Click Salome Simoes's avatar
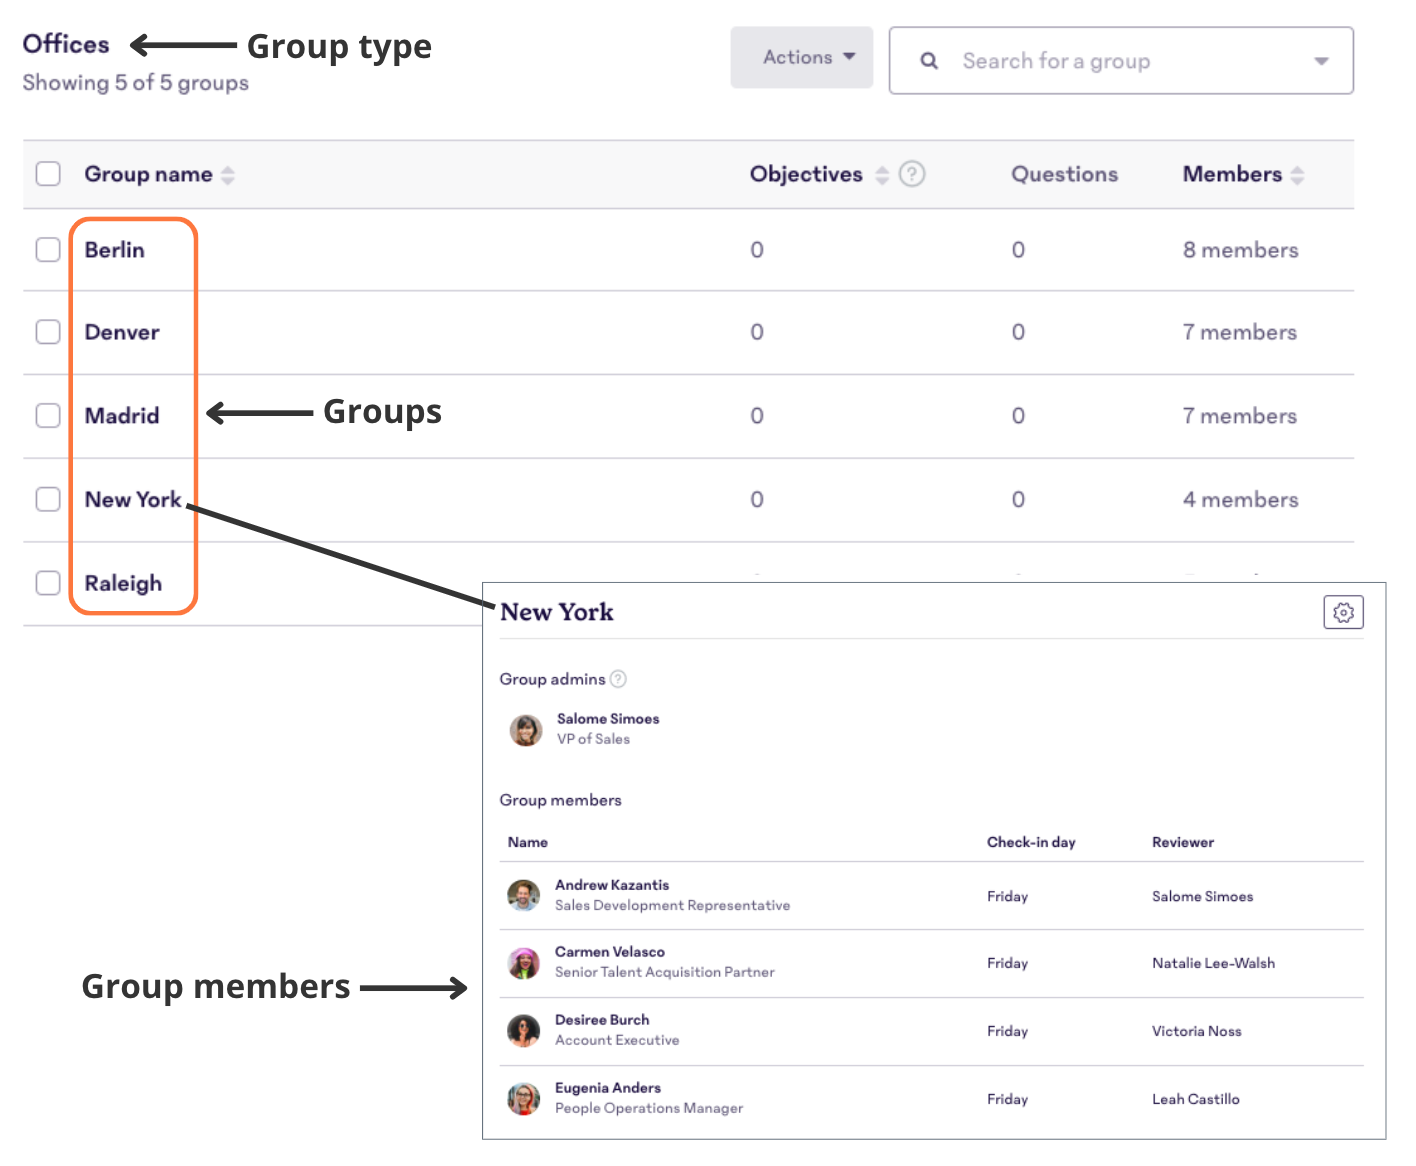Viewport: 1416px width, 1166px height. pos(526,730)
